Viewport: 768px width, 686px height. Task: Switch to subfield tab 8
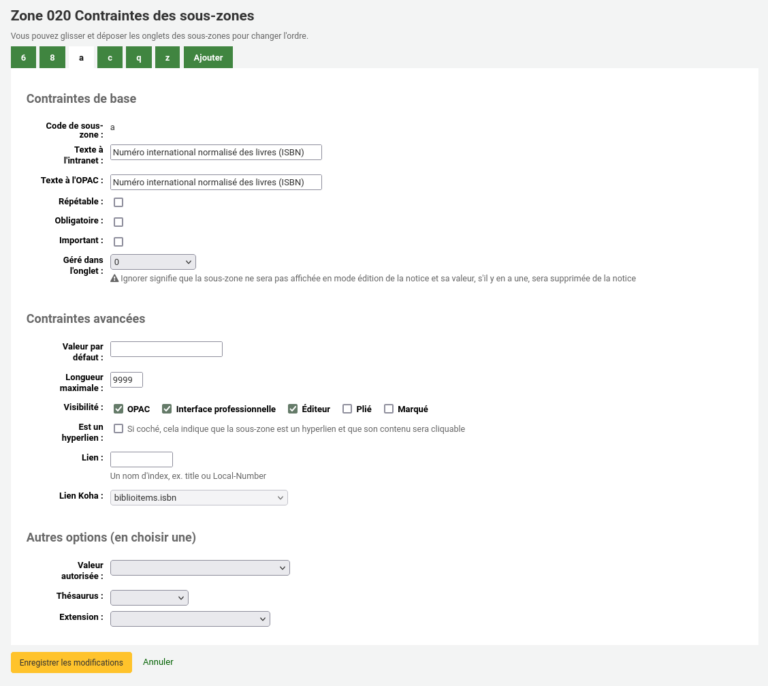point(52,57)
